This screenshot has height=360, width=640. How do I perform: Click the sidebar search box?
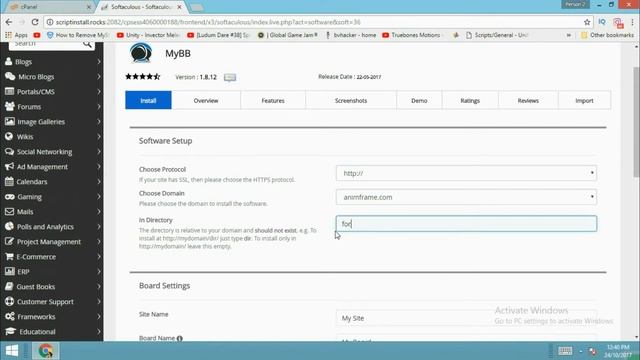(x=51, y=44)
